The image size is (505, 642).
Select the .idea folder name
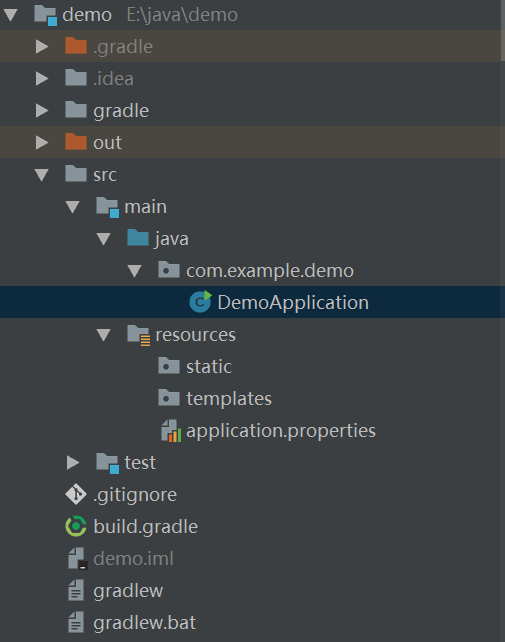click(x=113, y=78)
